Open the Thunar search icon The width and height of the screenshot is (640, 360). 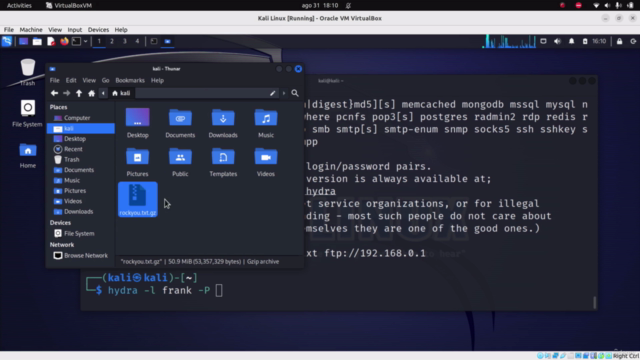pos(295,93)
